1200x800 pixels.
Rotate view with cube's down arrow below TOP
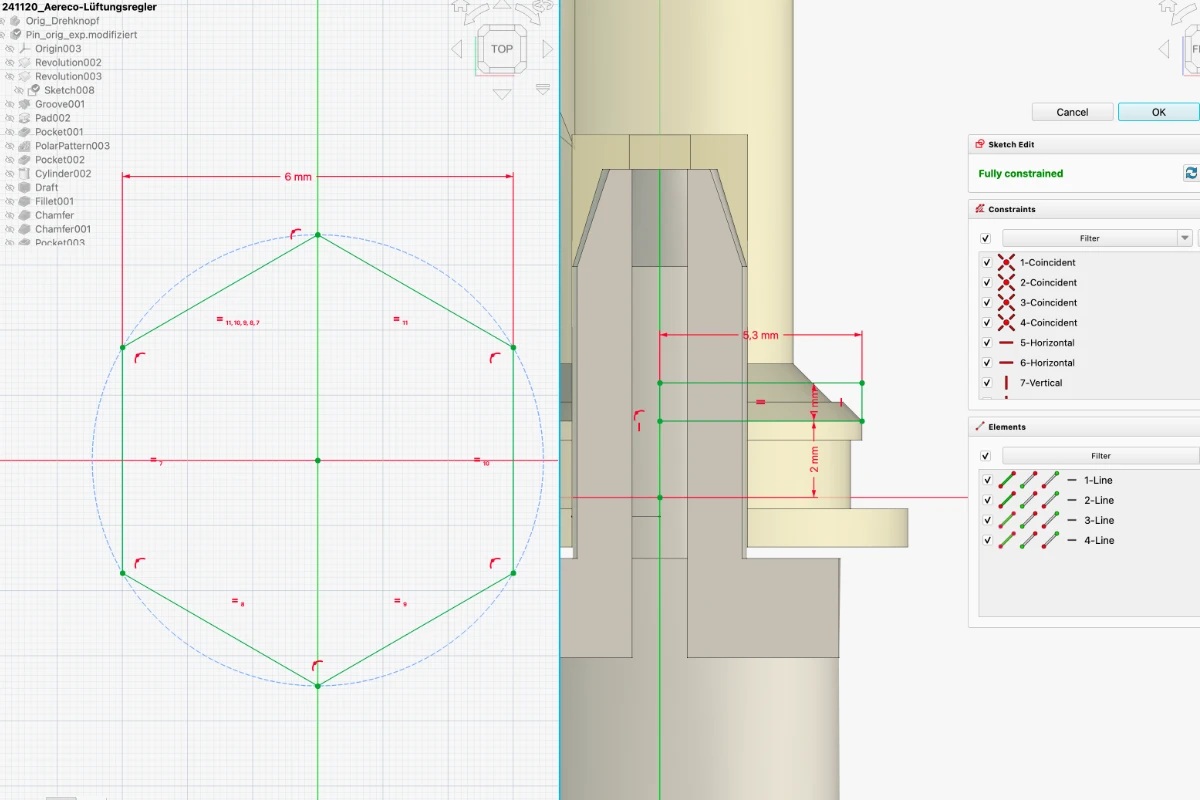502,94
